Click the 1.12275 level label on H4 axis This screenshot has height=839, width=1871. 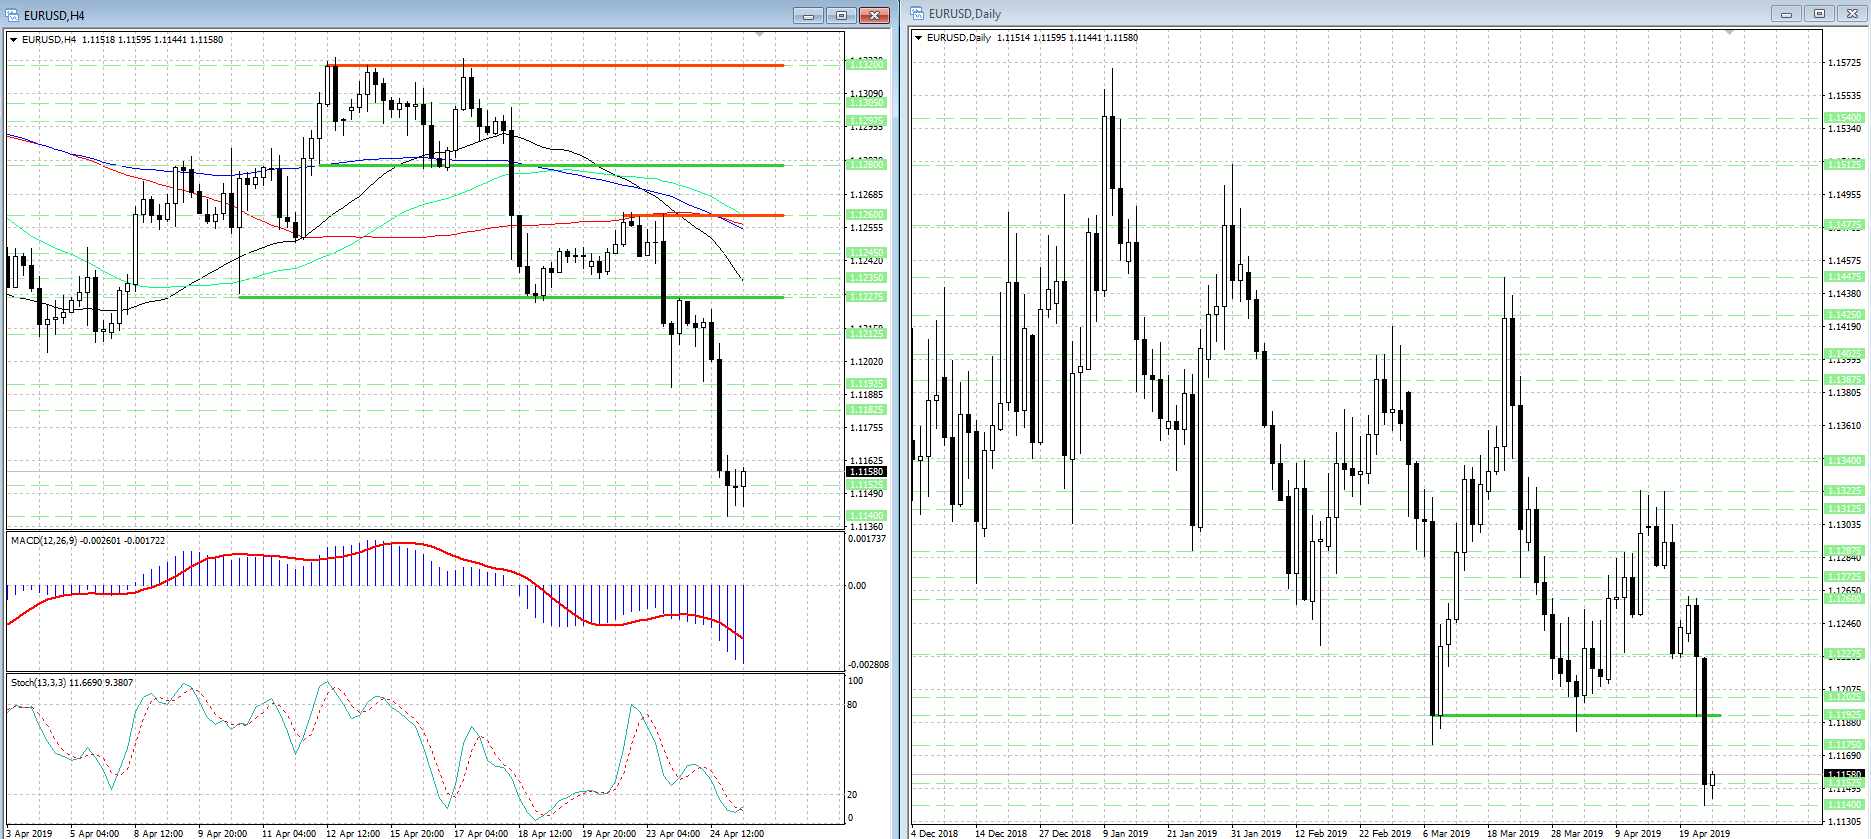click(866, 297)
